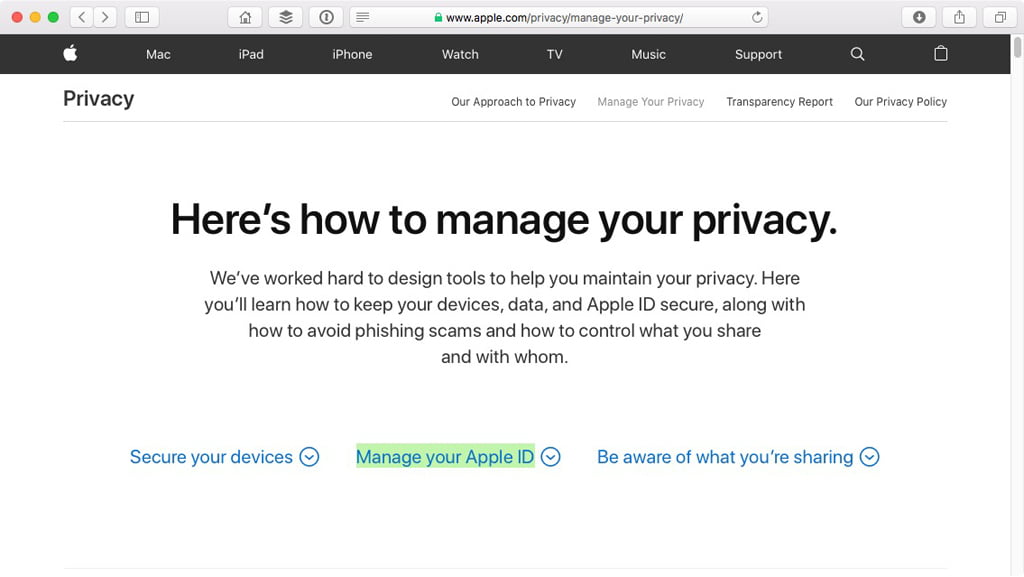Open the Transparency Report tab
This screenshot has width=1024, height=577.
[779, 102]
